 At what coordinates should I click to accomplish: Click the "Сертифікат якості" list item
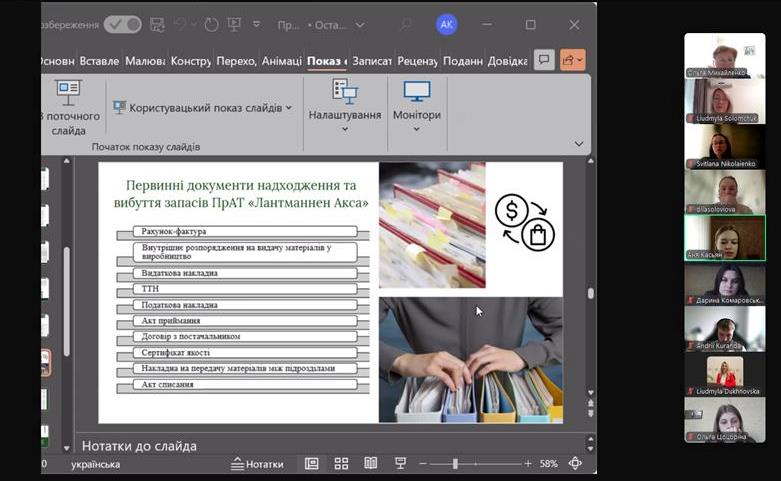tap(245, 353)
